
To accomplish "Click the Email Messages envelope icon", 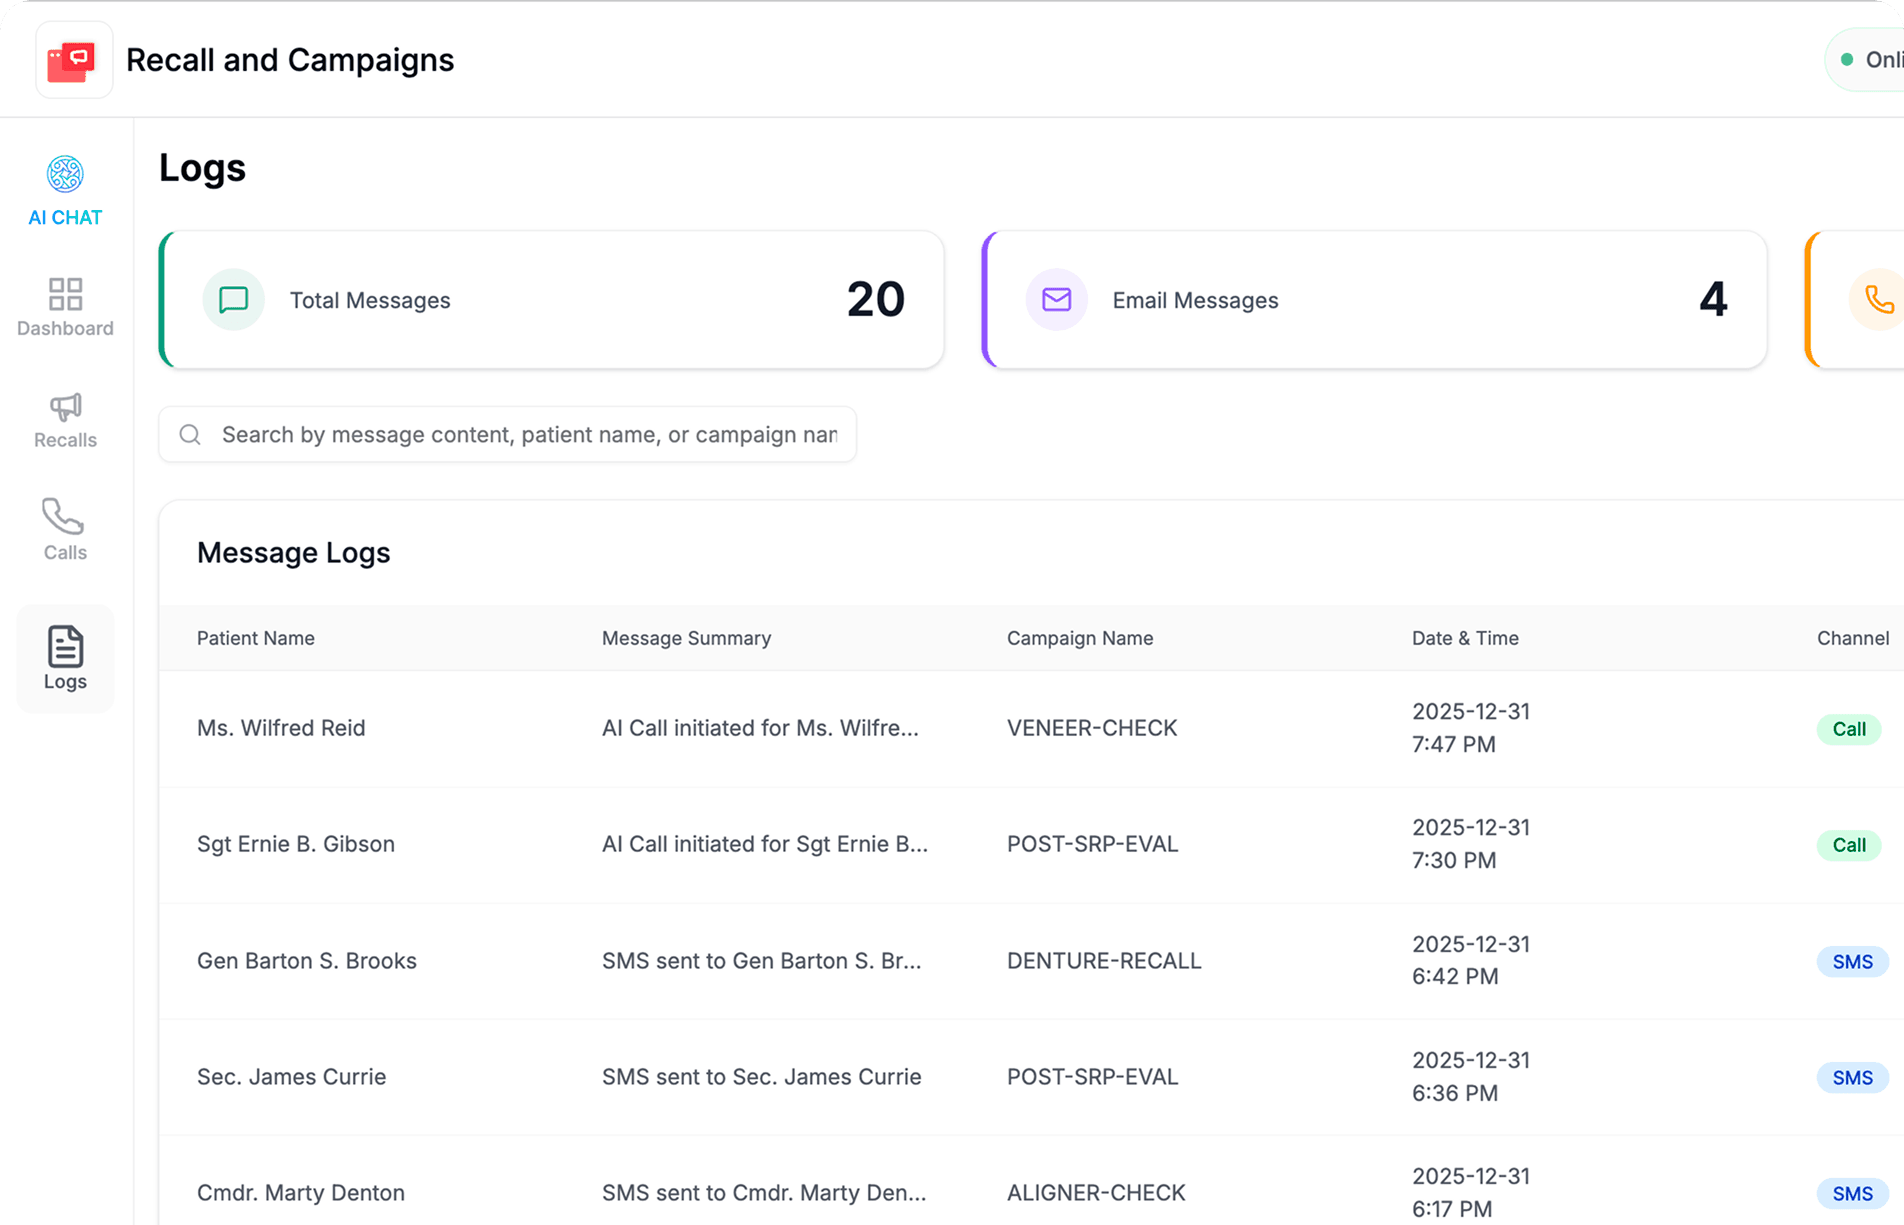I will 1056,300.
